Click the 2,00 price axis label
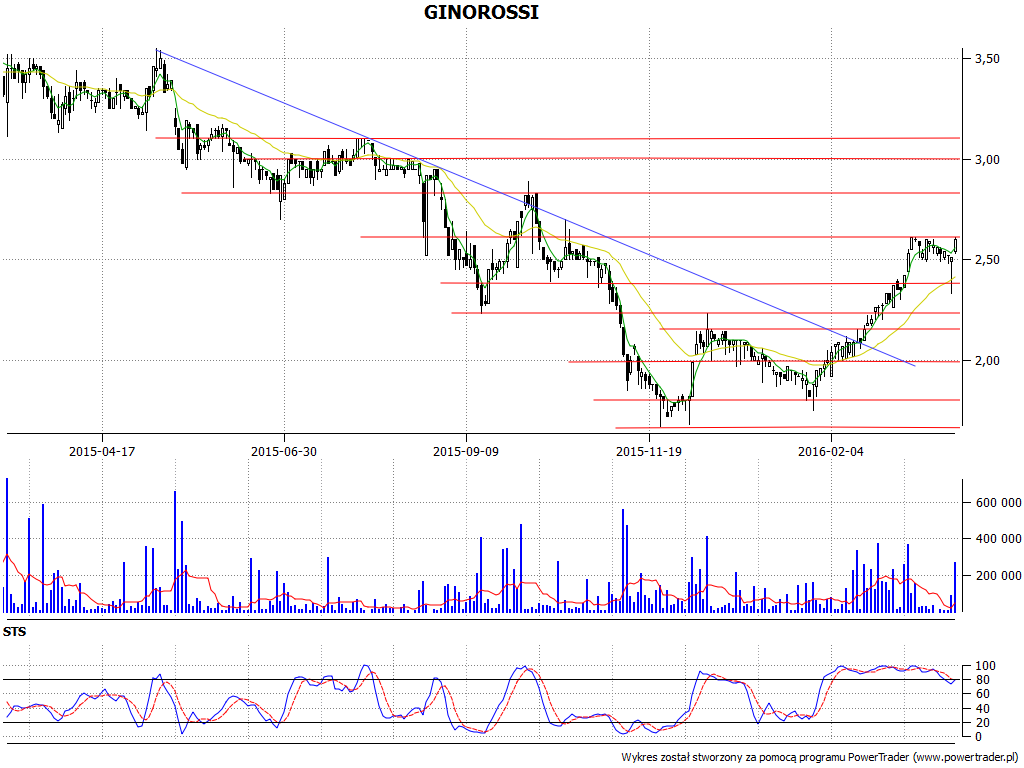 pyautogui.click(x=987, y=360)
